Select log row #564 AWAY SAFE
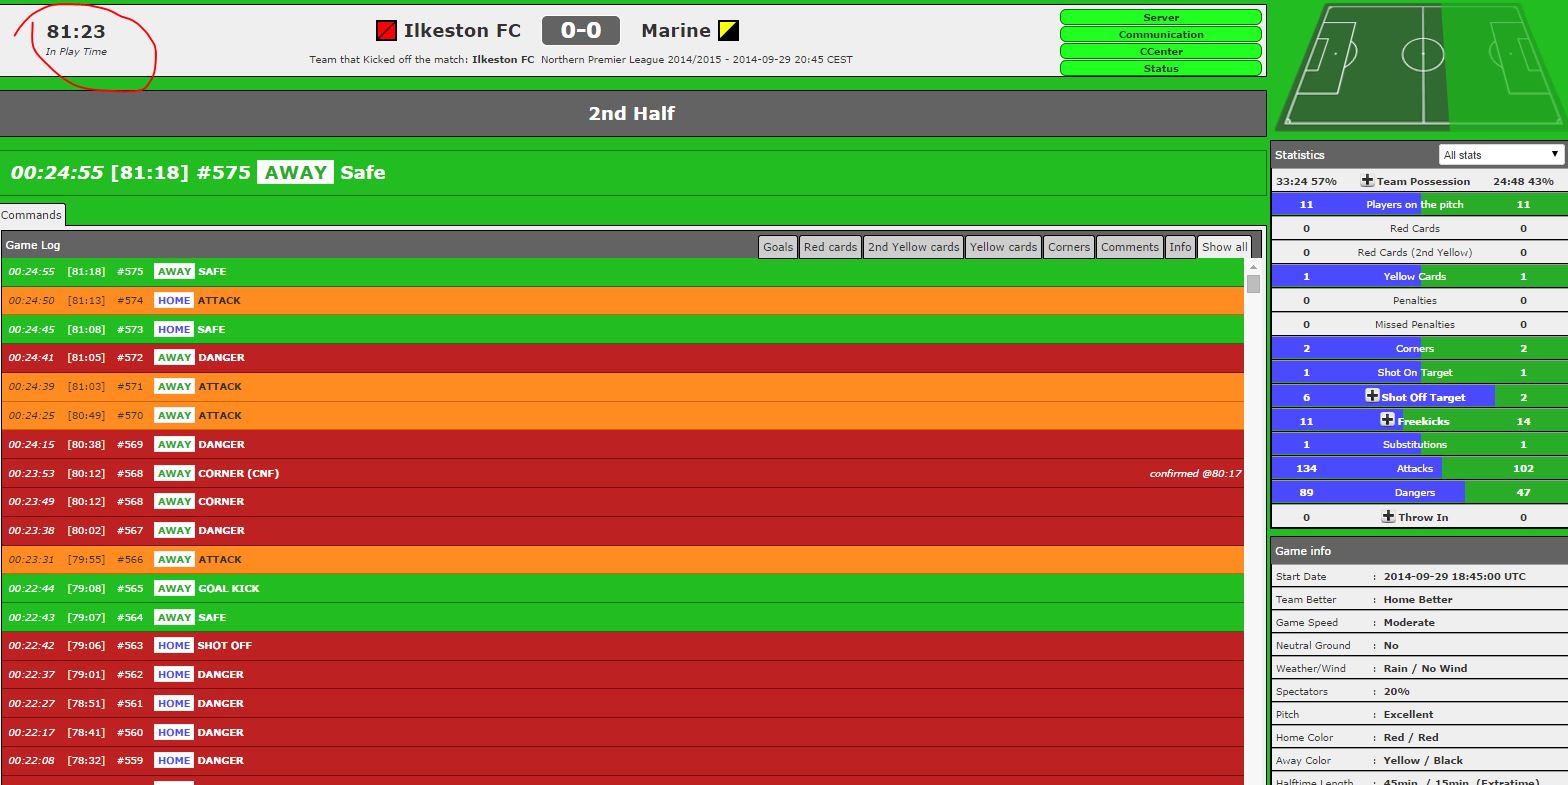The image size is (1568, 785). tap(622, 617)
